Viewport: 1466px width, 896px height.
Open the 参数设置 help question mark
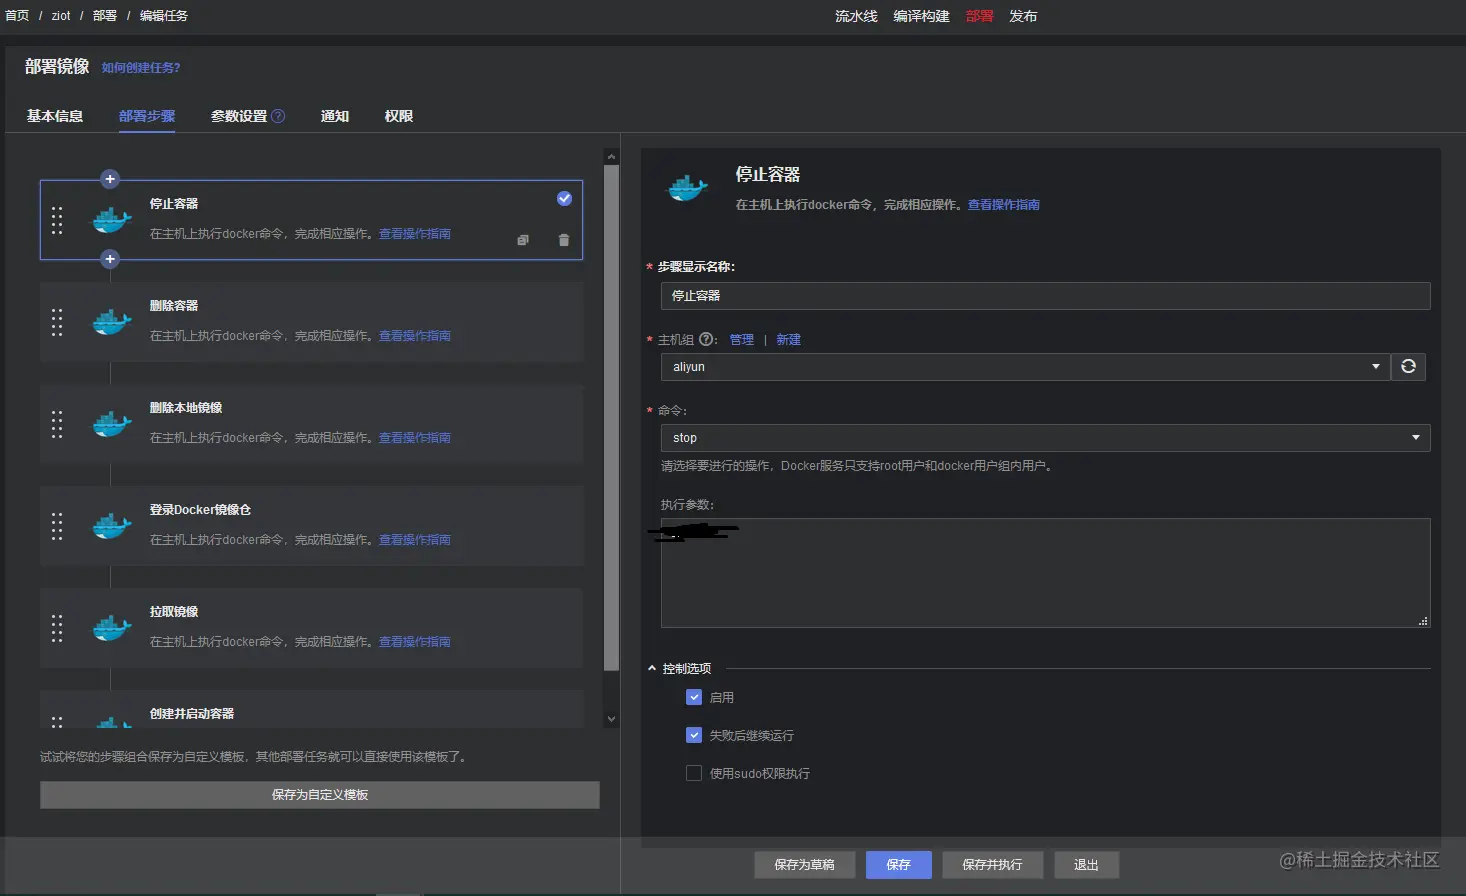coord(278,116)
